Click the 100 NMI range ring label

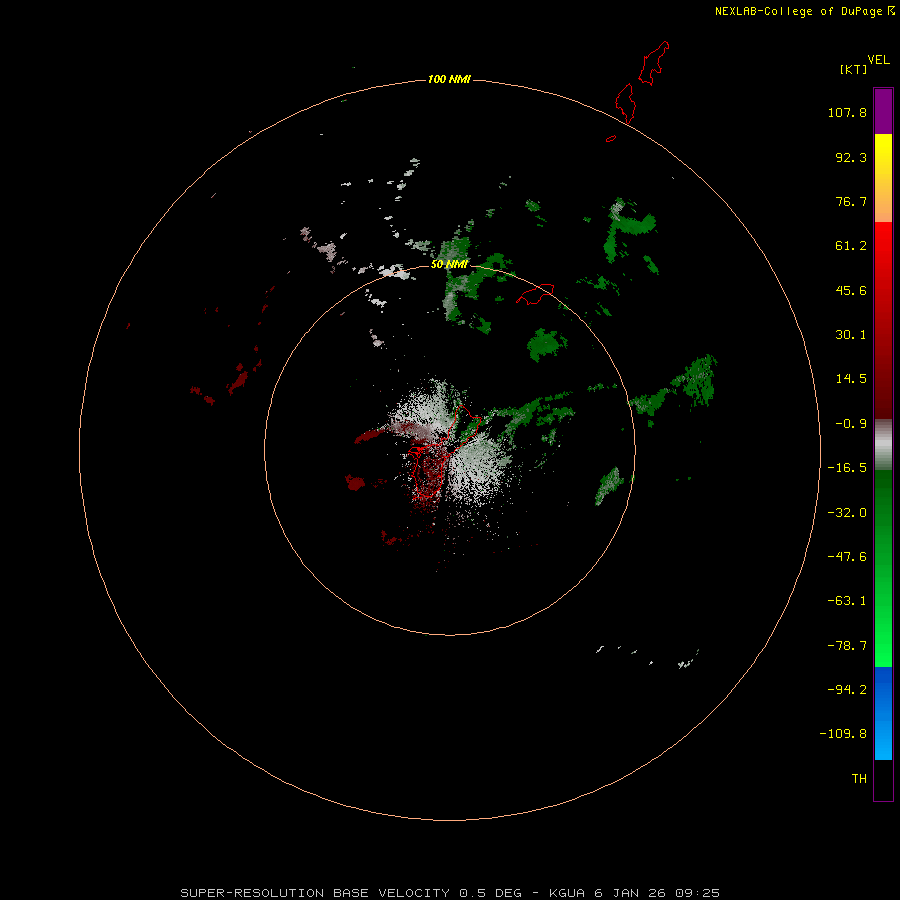[449, 79]
